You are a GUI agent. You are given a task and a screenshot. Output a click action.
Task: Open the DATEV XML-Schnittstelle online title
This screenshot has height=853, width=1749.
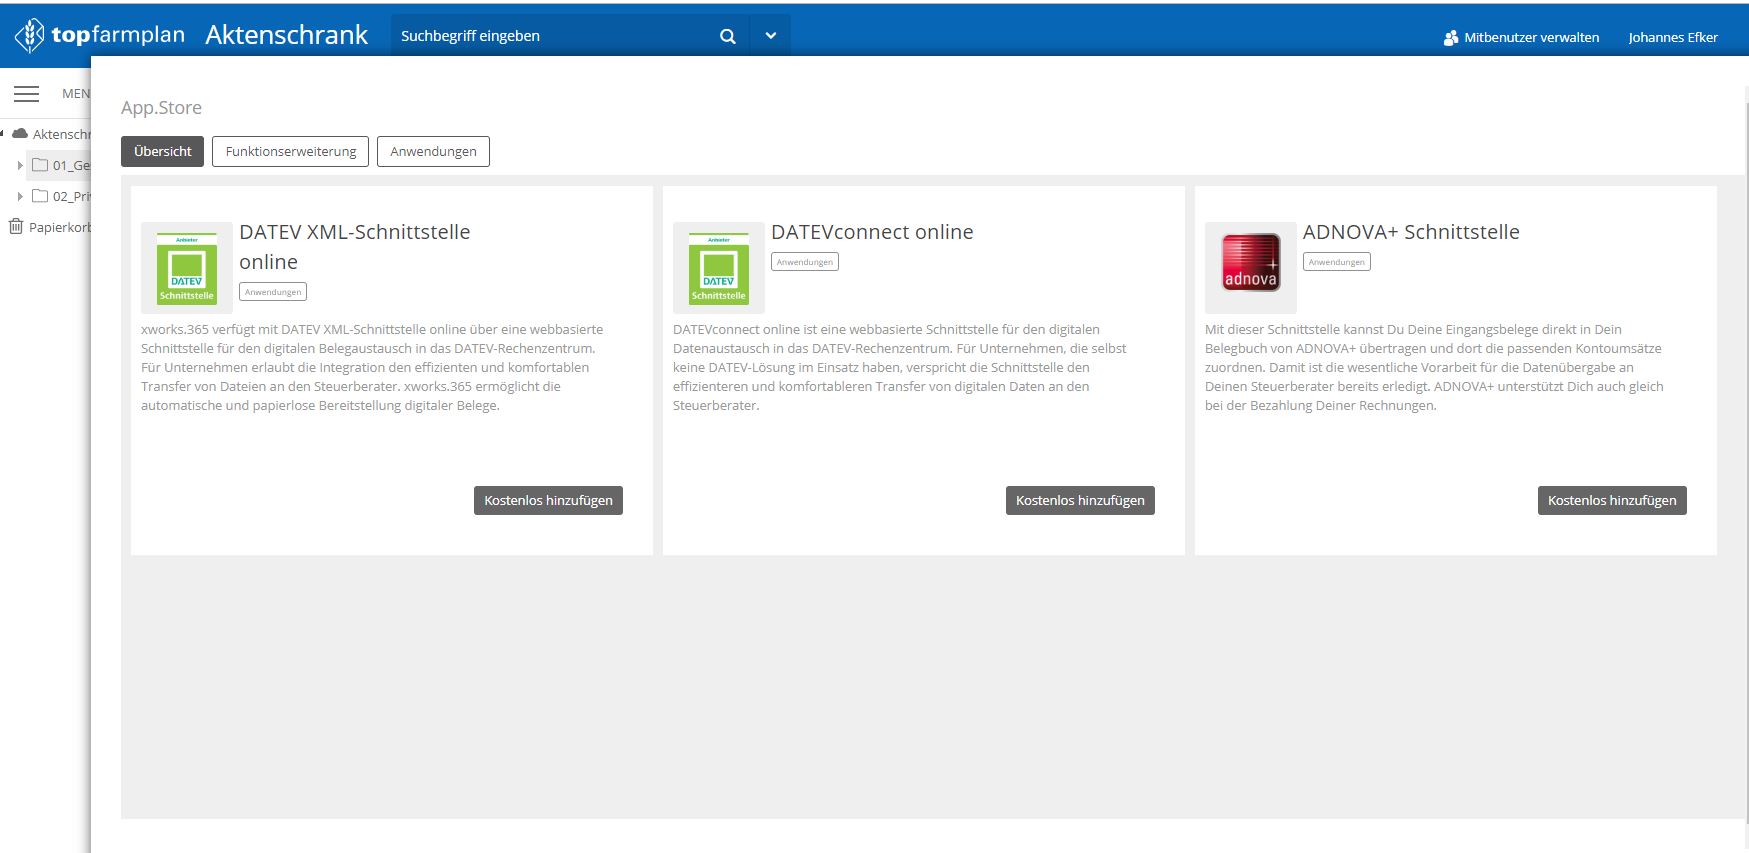pos(354,247)
